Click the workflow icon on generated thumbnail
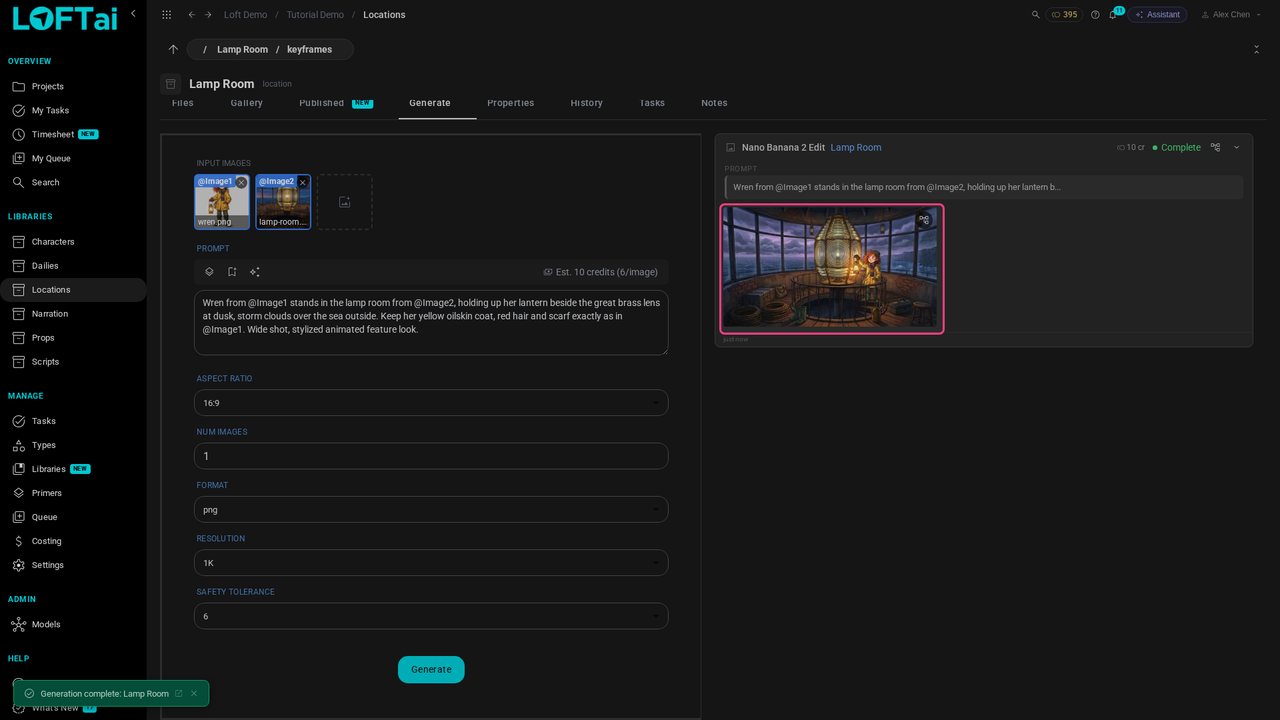1280x720 pixels. click(x=924, y=220)
